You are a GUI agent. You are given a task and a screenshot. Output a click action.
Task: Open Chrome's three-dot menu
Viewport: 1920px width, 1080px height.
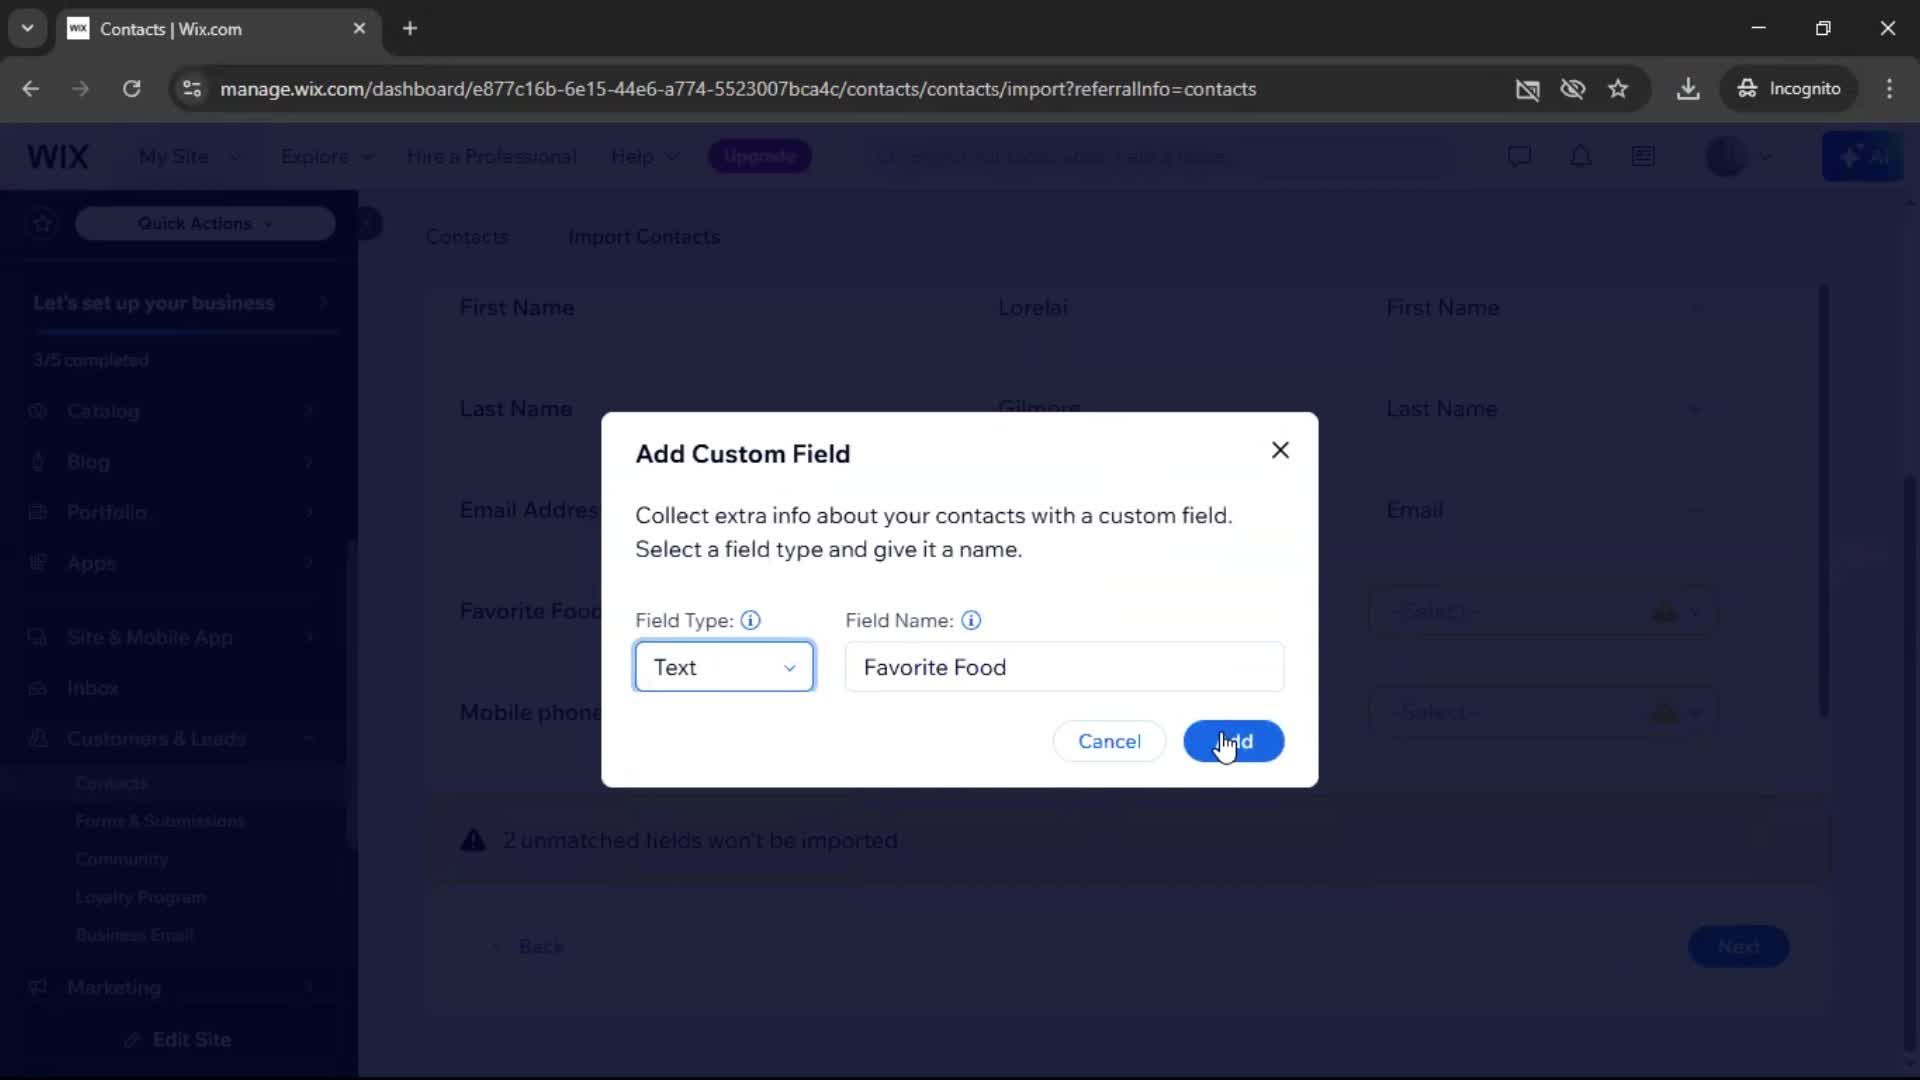(x=1889, y=89)
